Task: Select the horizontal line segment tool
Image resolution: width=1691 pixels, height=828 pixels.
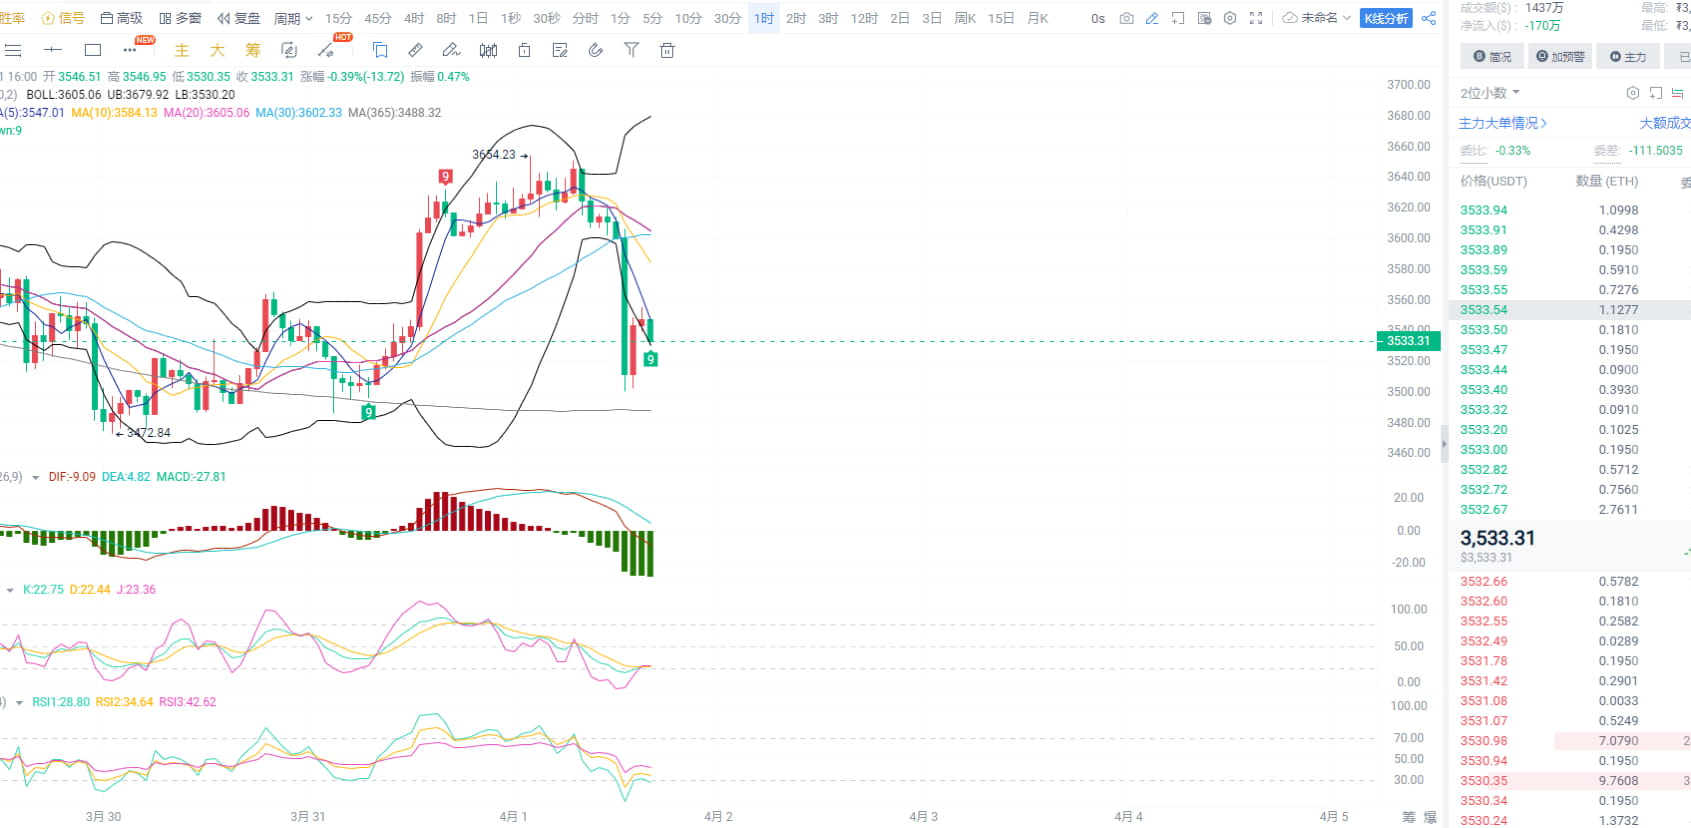Action: [x=53, y=50]
